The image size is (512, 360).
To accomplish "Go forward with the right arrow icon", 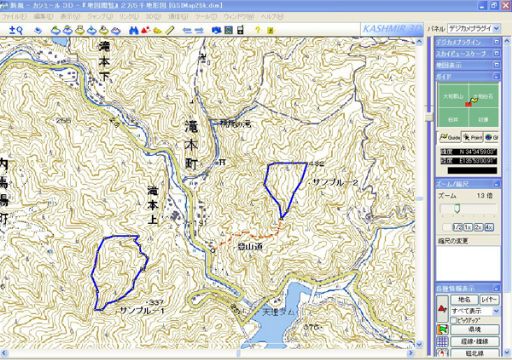I will [199, 31].
